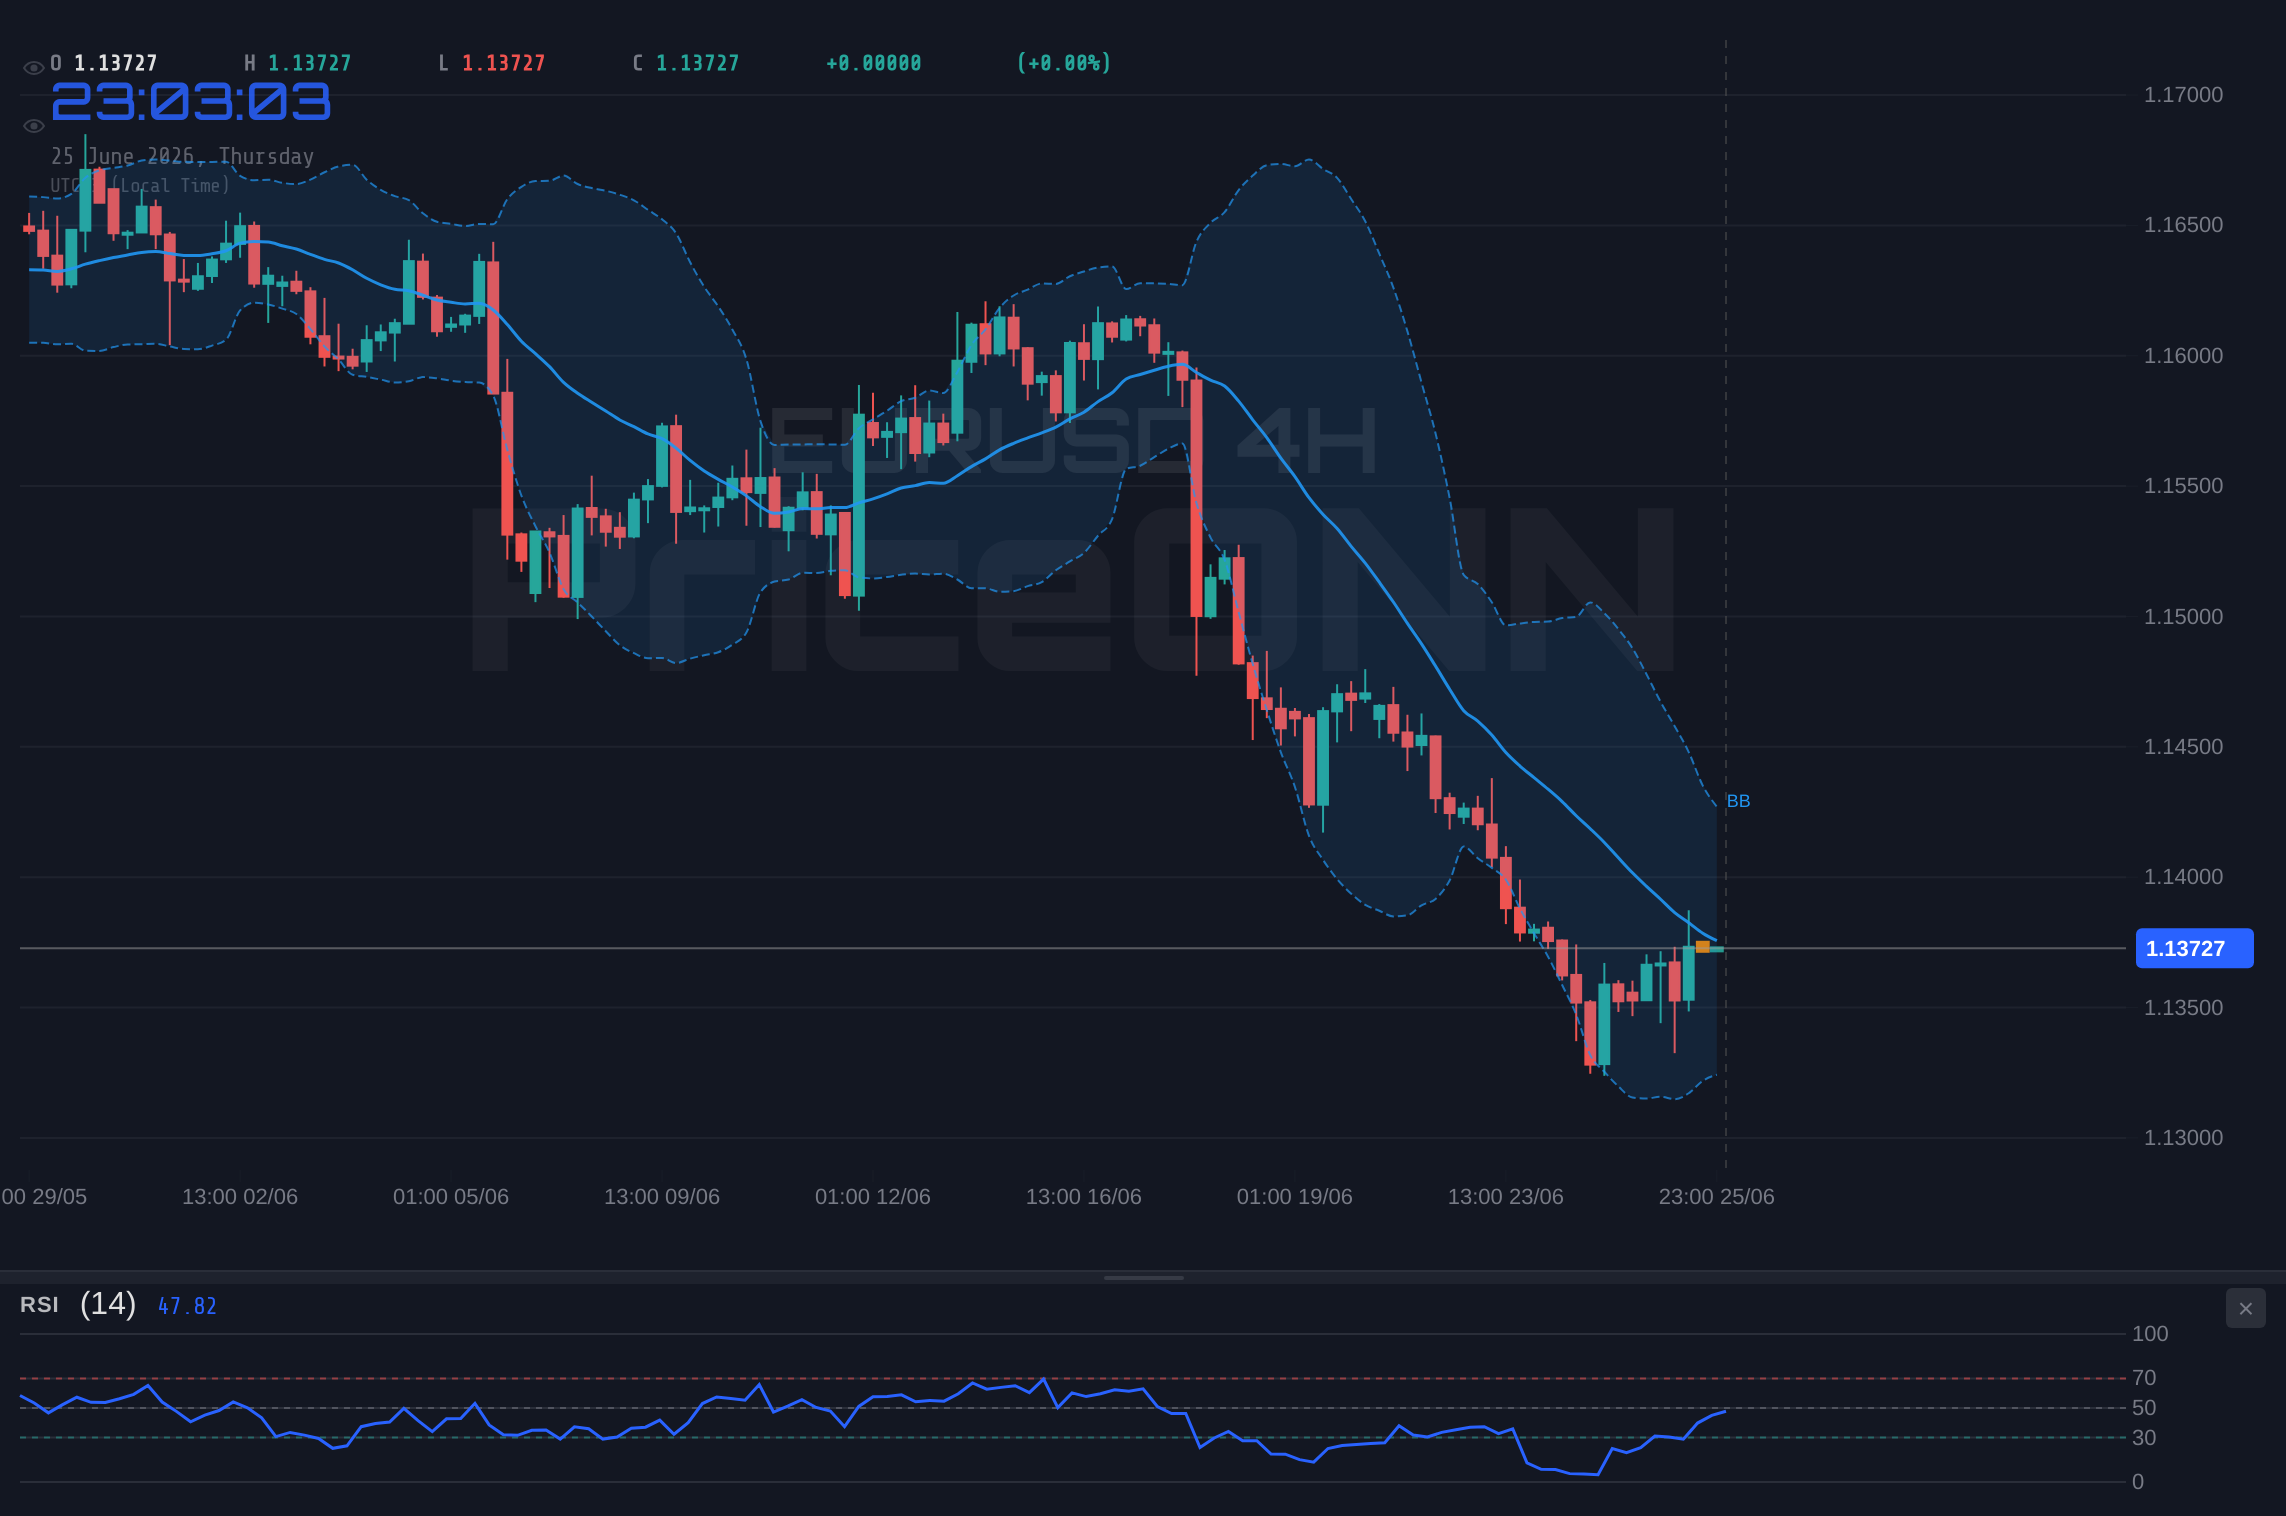Click the pane separator handle above RSI
The image size is (2286, 1516).
[1143, 1277]
